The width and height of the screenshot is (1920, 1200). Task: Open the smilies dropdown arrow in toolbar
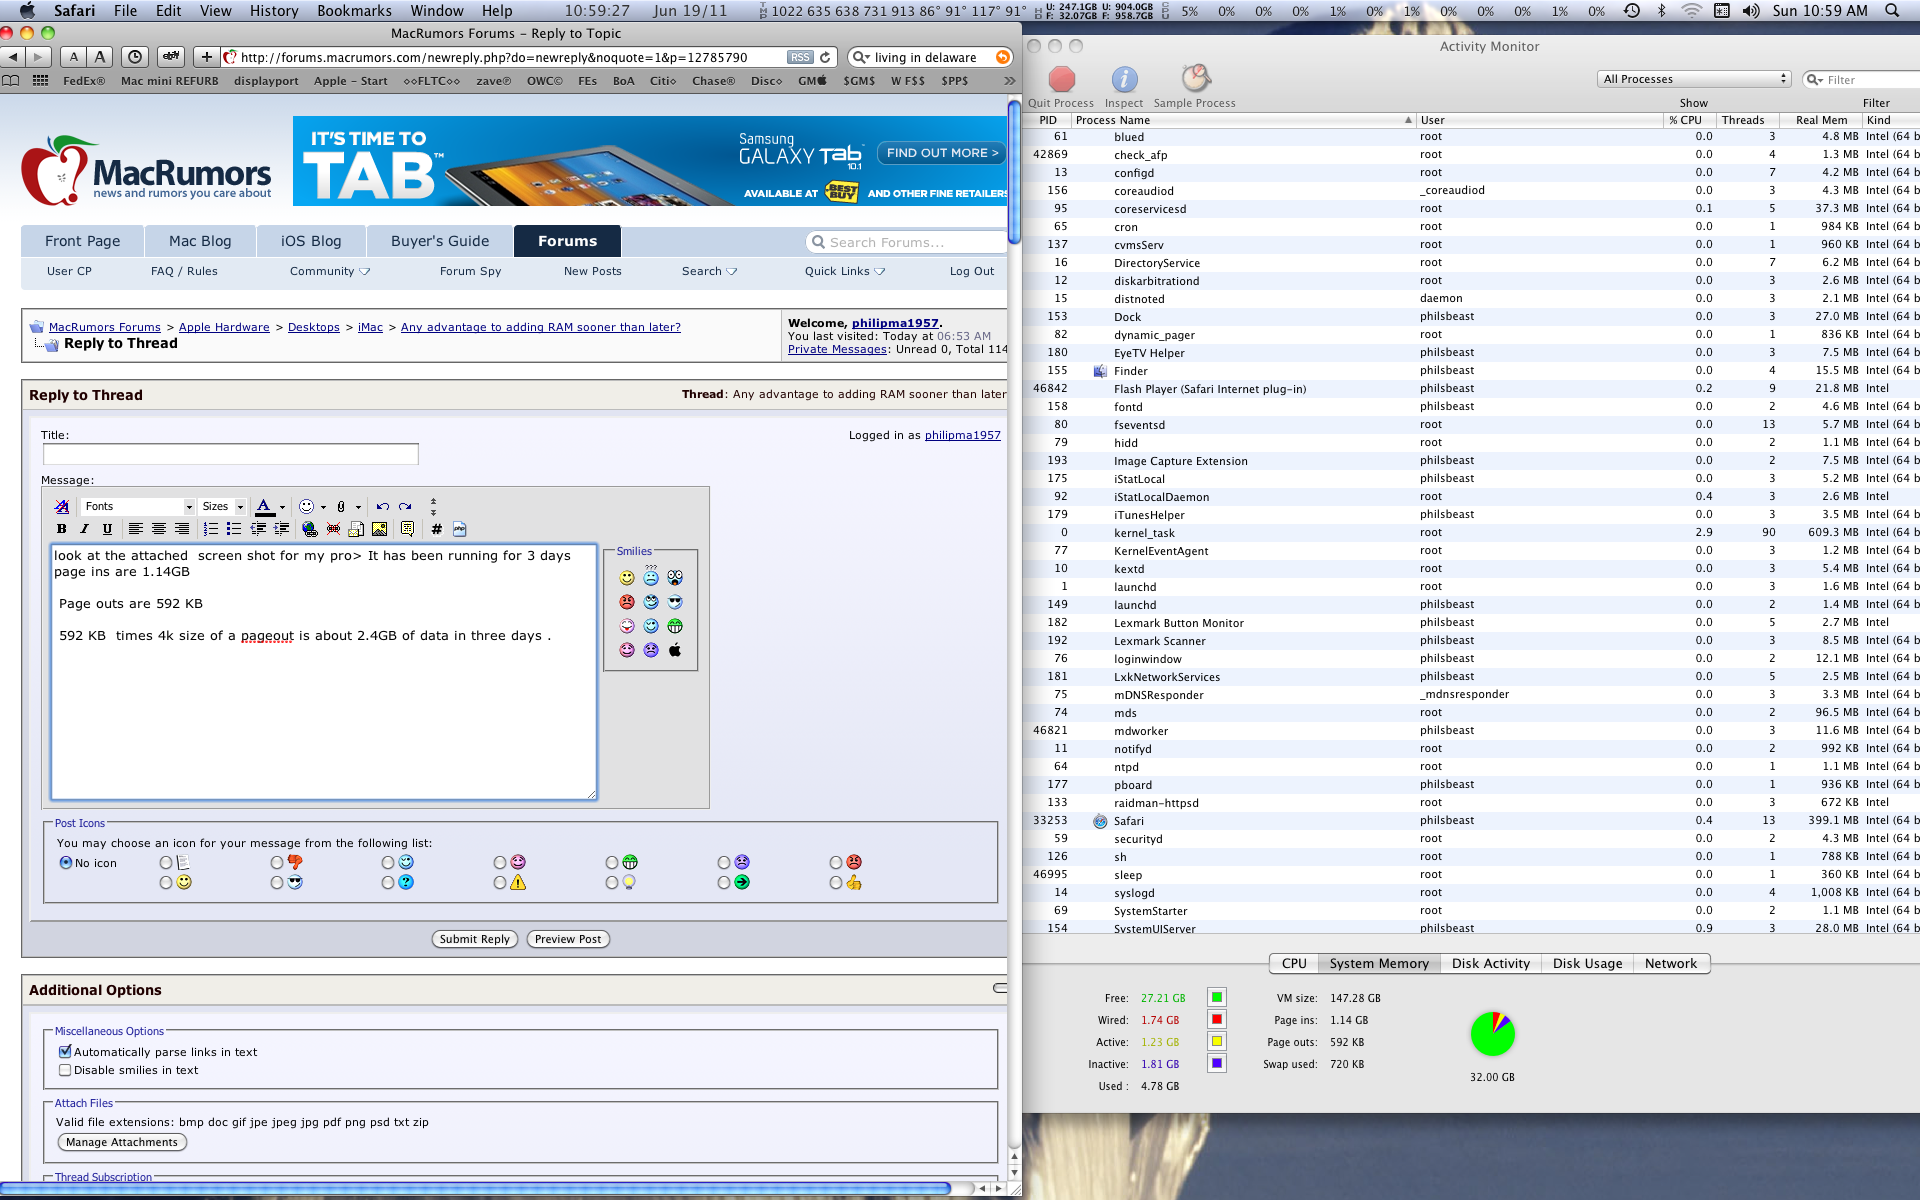323,507
